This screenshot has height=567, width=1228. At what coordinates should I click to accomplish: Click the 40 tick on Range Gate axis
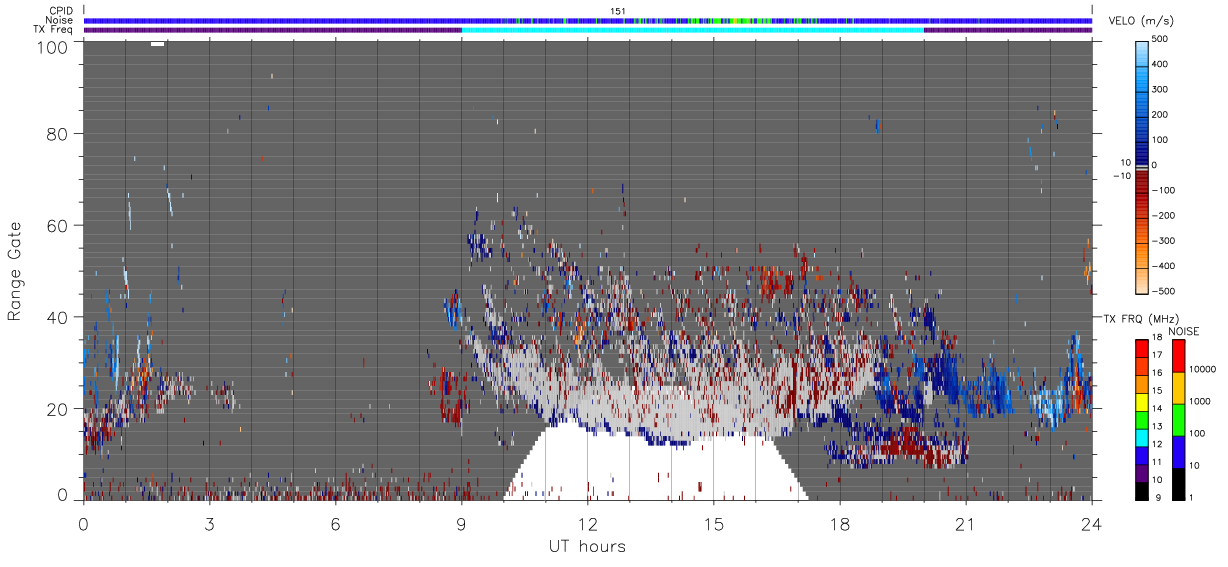(59, 317)
